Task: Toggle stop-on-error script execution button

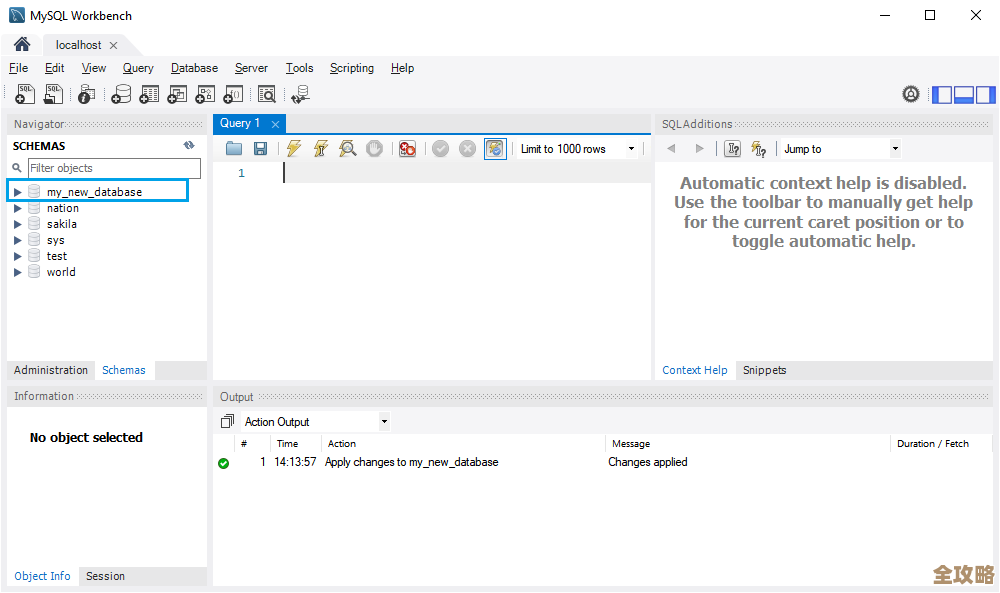Action: tap(407, 149)
